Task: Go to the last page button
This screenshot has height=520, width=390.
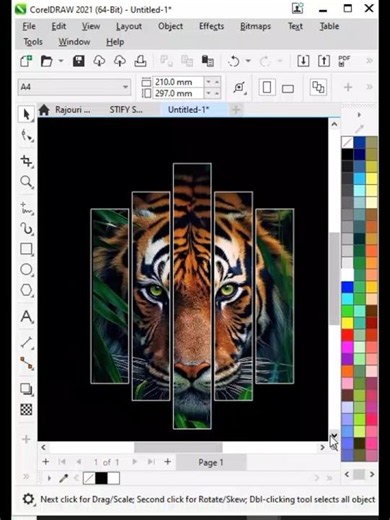Action: (x=151, y=462)
